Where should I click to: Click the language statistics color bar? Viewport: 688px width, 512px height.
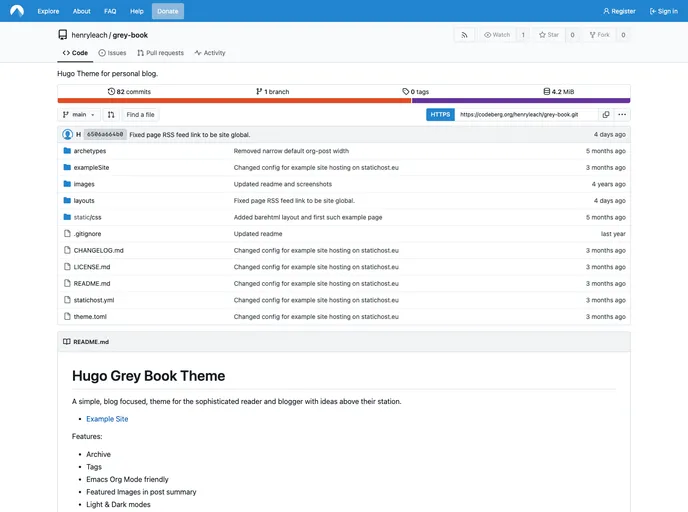coord(343,100)
